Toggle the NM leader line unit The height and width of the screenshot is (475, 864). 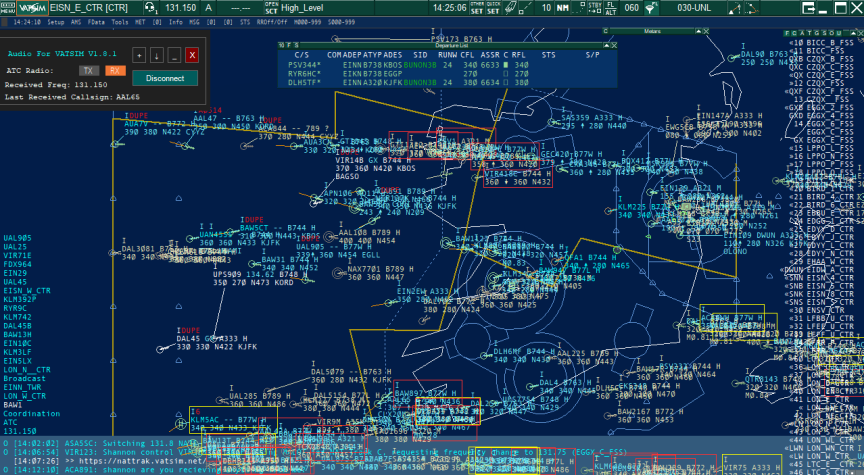pyautogui.click(x=563, y=8)
